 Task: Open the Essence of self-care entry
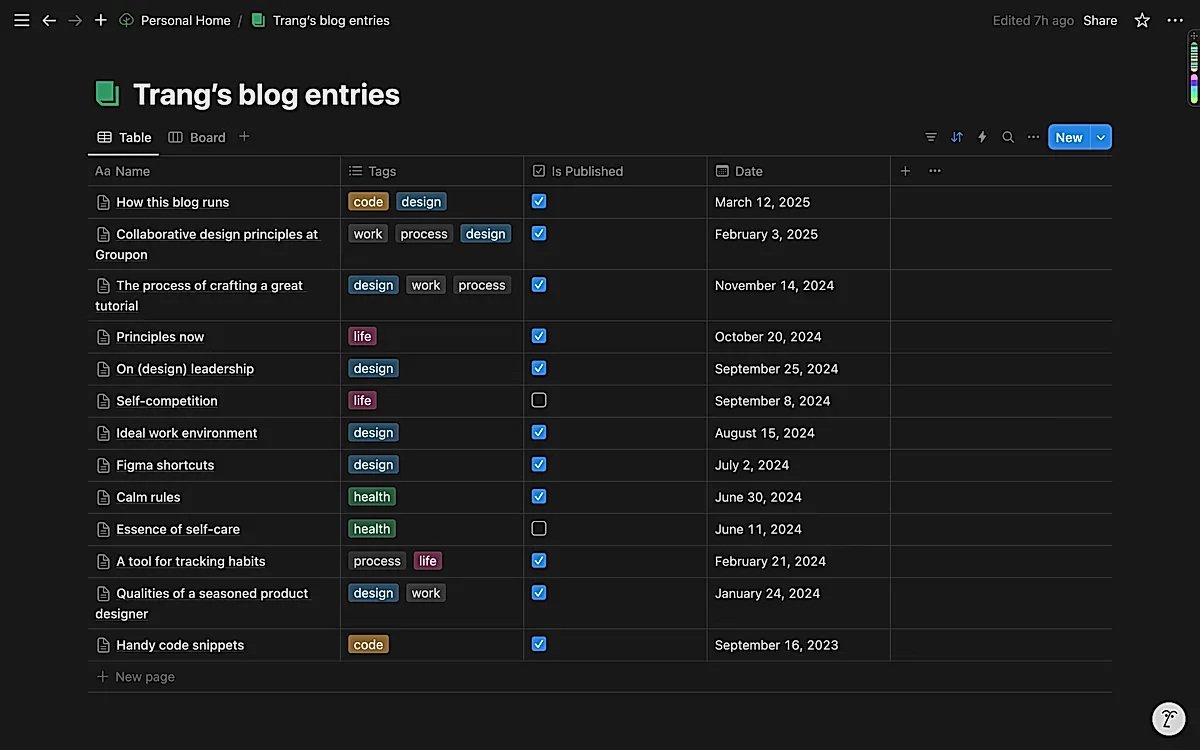tap(178, 529)
